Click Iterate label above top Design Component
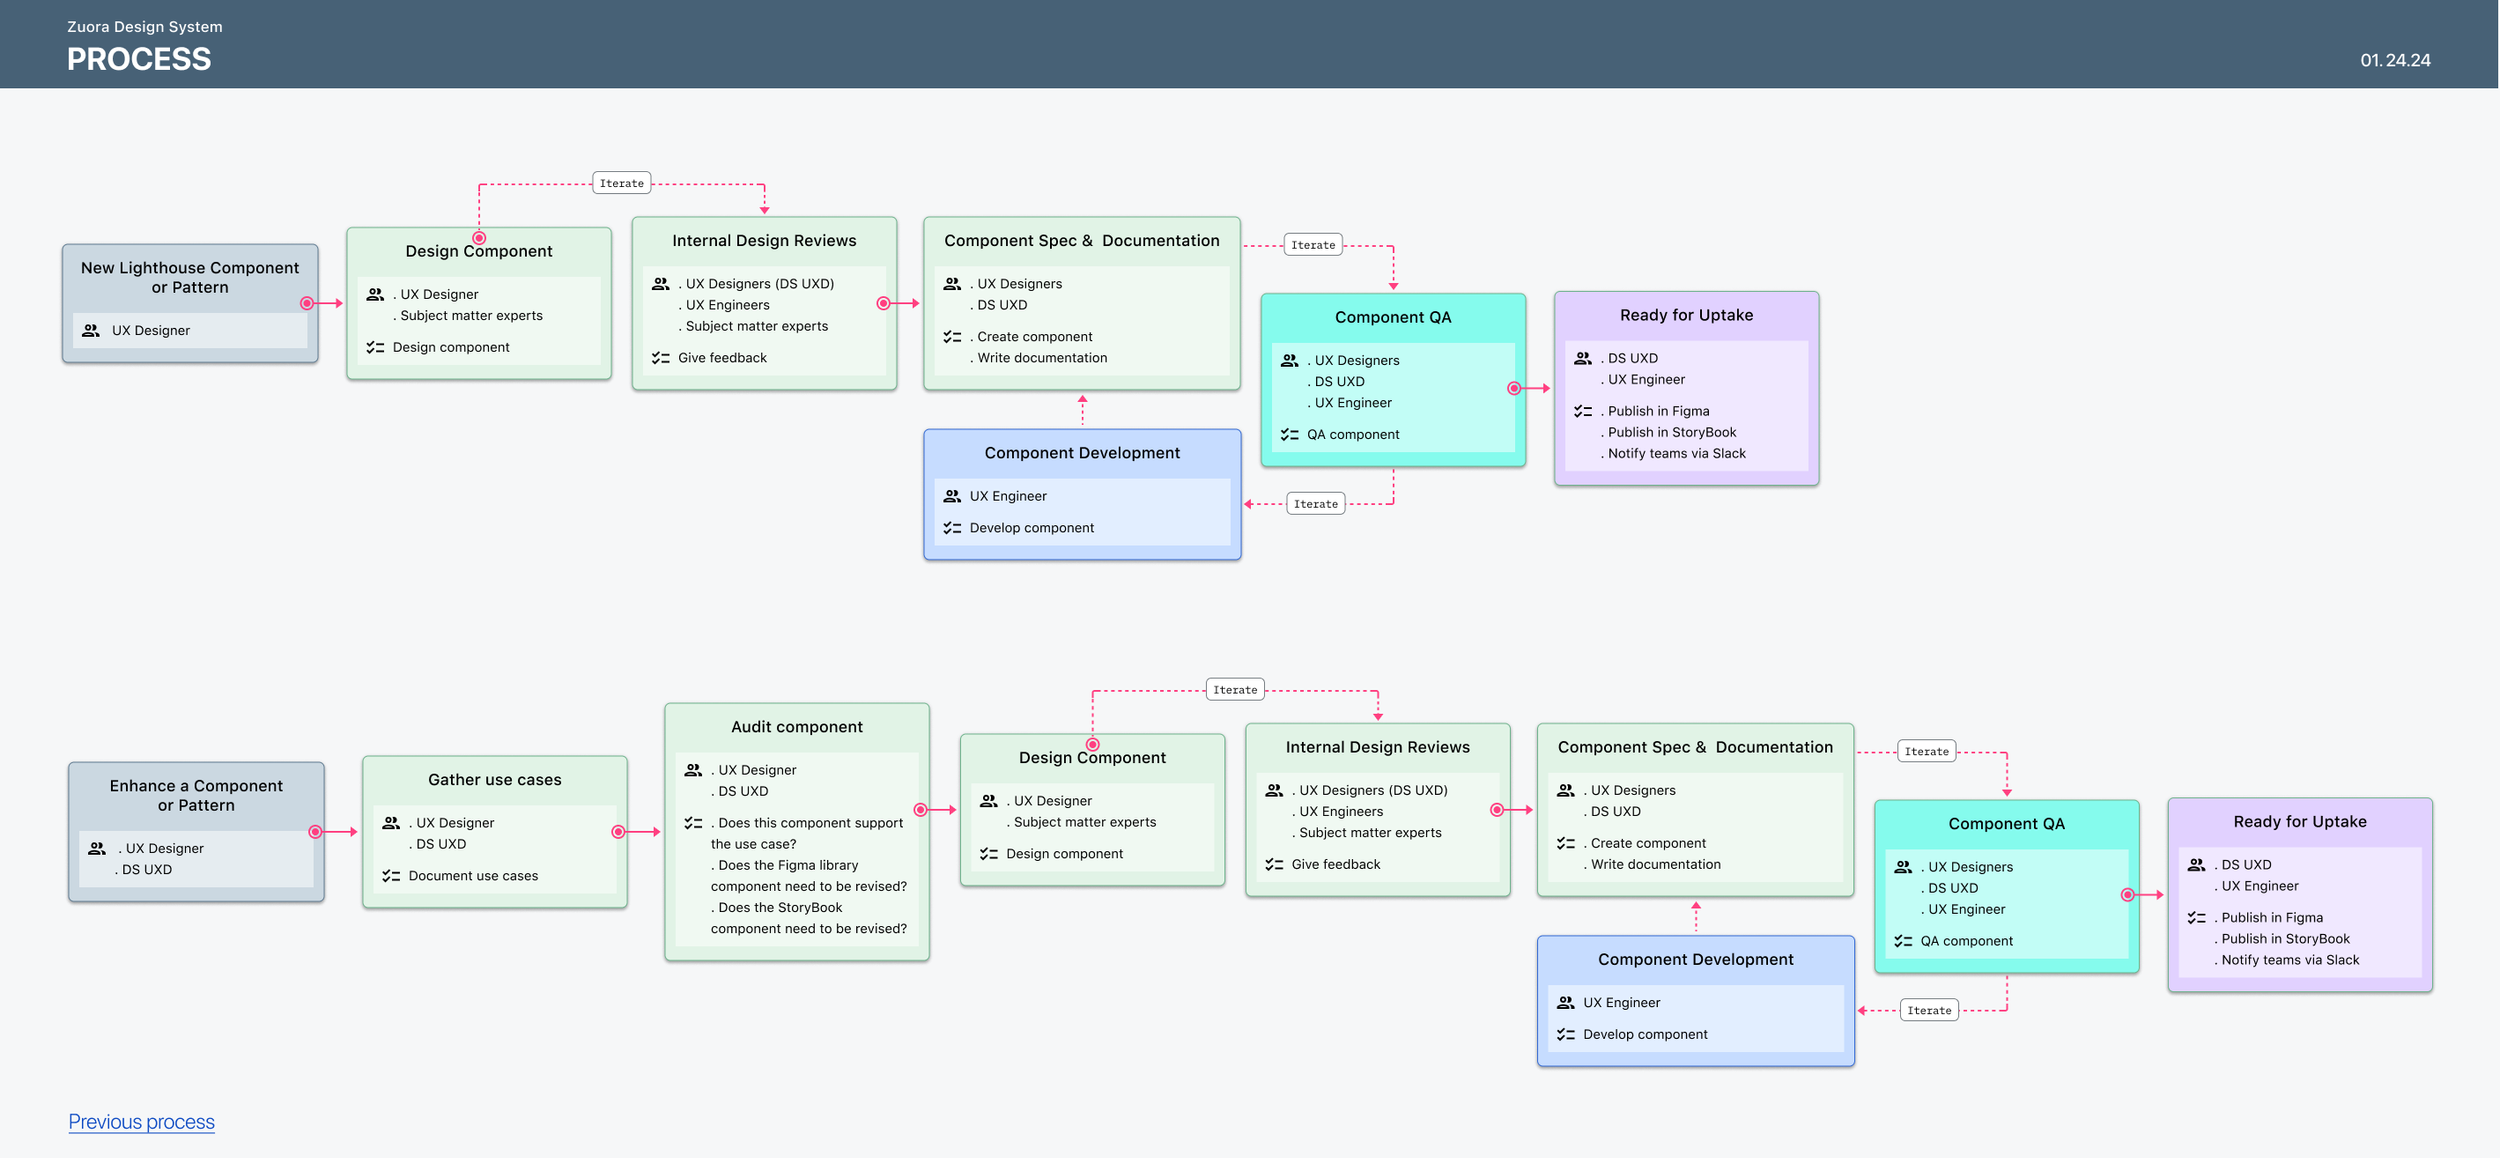The width and height of the screenshot is (2500, 1158). (621, 183)
